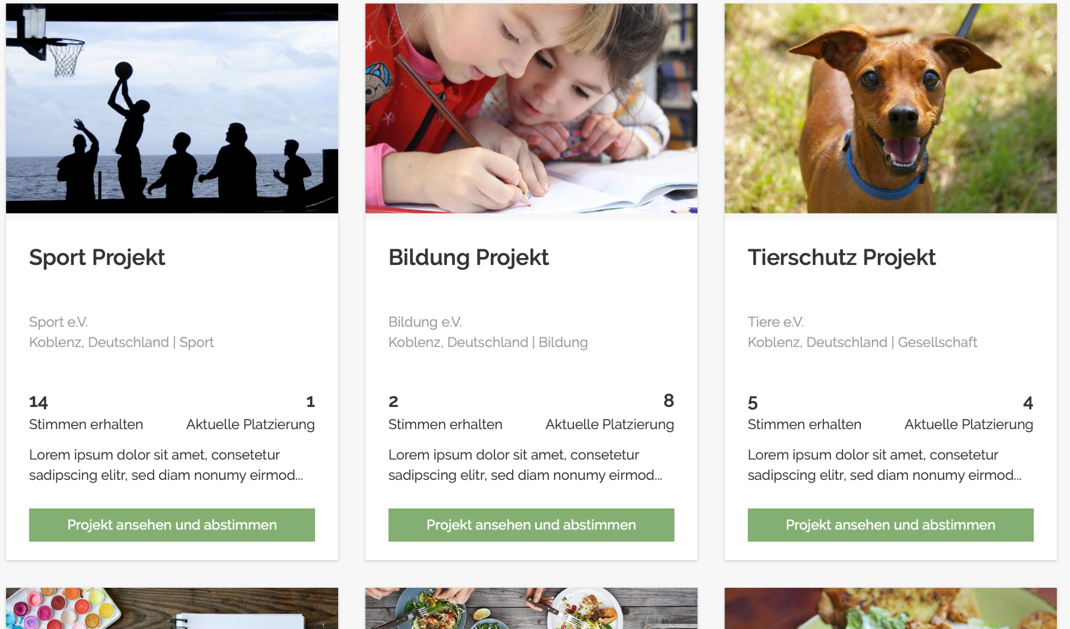
Task: Select the Sport Projekt 14 votes count
Action: 38,402
